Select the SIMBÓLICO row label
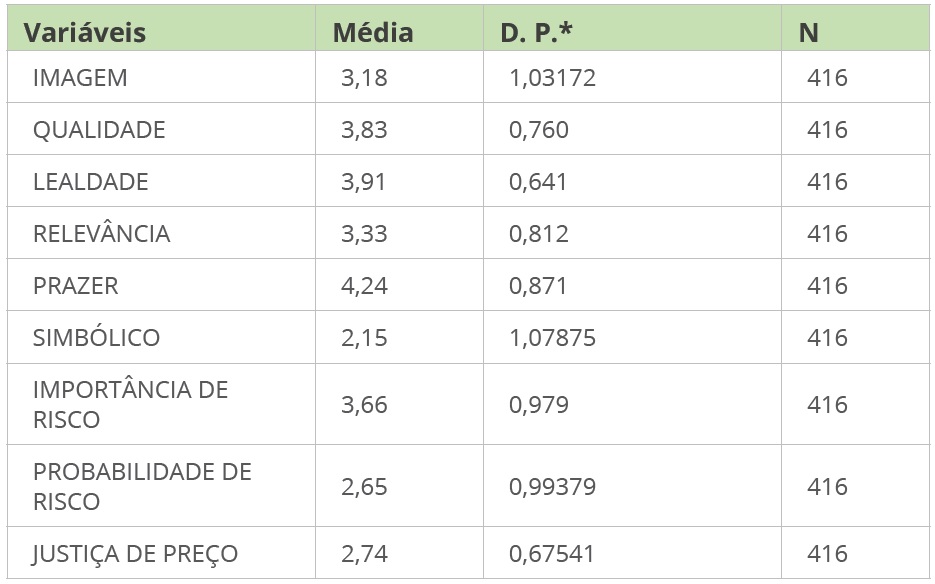935x584 pixels. (x=96, y=338)
